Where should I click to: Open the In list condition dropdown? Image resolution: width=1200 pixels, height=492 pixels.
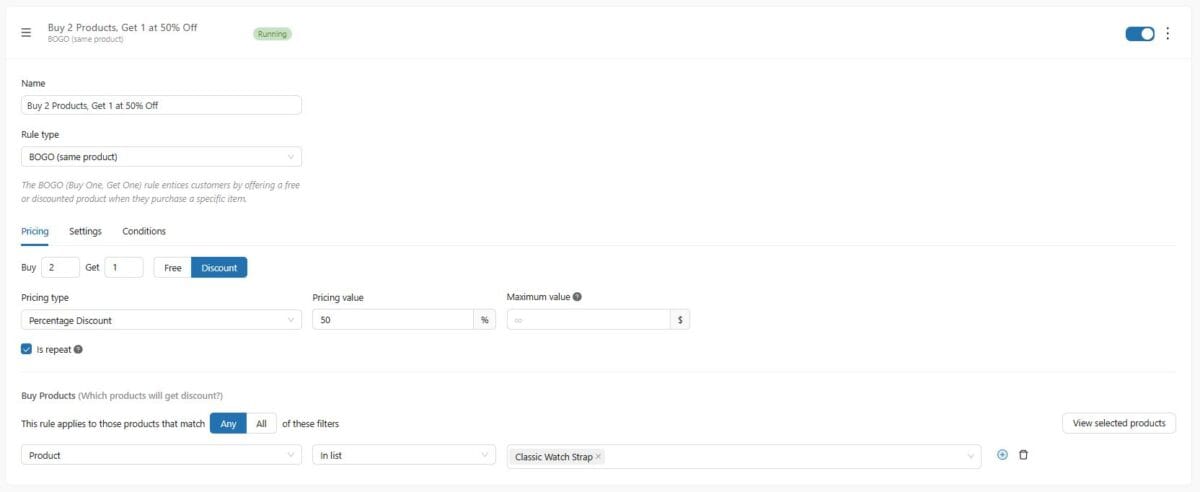[x=403, y=455]
